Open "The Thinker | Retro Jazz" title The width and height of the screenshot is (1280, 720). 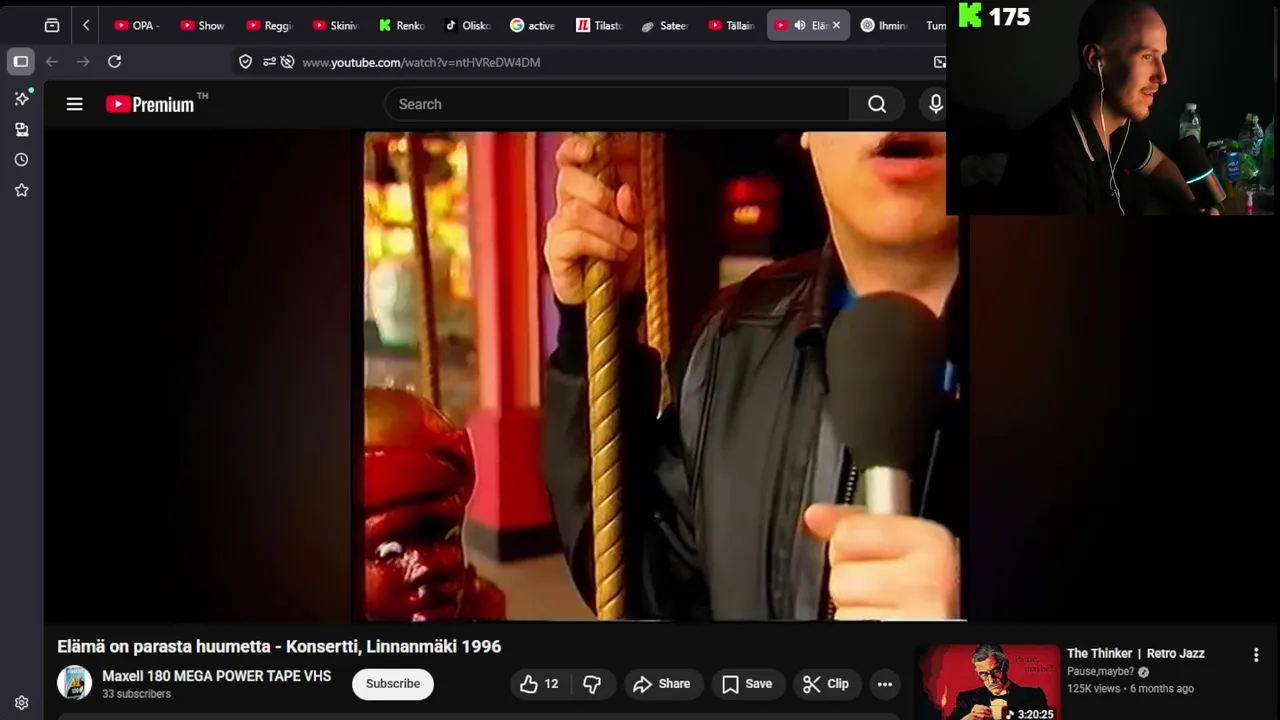[1135, 653]
